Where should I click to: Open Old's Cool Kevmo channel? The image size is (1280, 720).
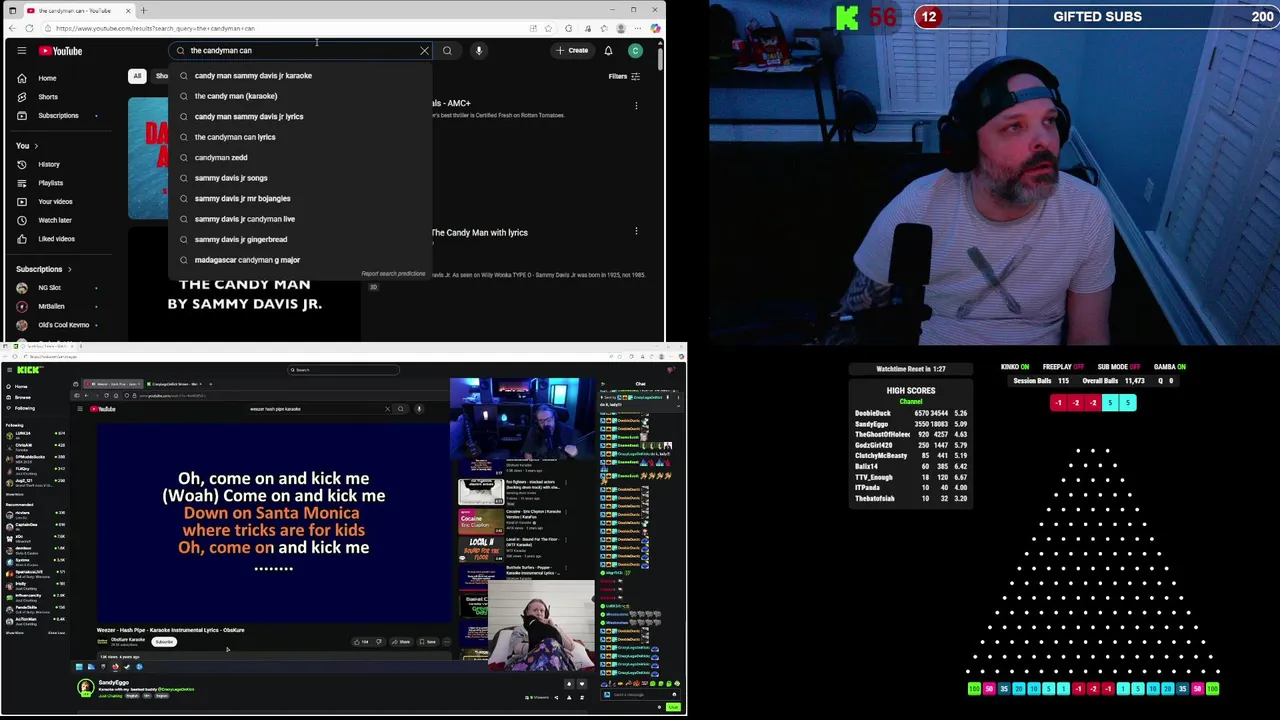63,325
